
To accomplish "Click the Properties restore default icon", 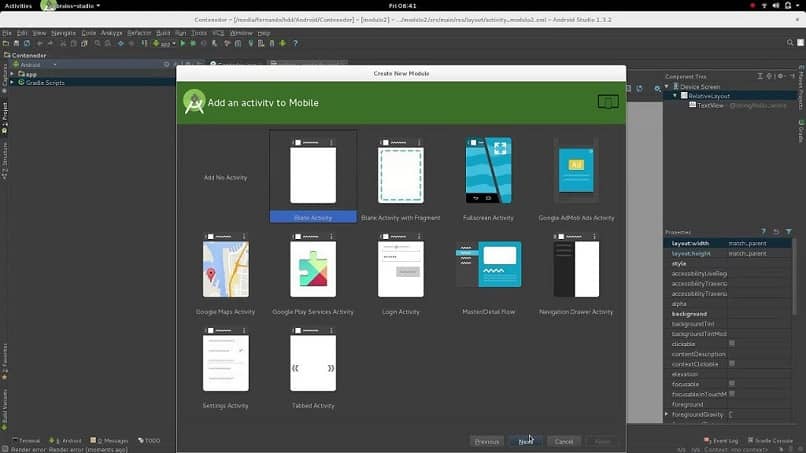I will (776, 232).
